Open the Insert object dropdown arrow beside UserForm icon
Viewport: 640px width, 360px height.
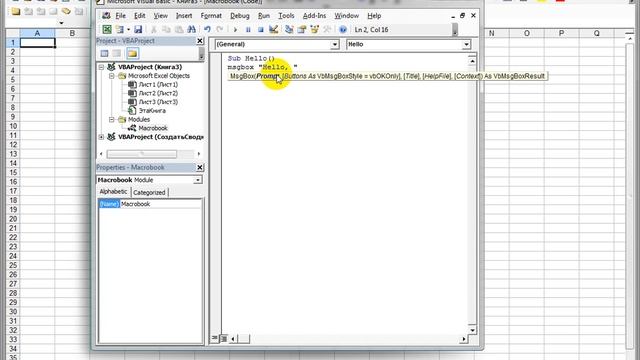(x=128, y=29)
